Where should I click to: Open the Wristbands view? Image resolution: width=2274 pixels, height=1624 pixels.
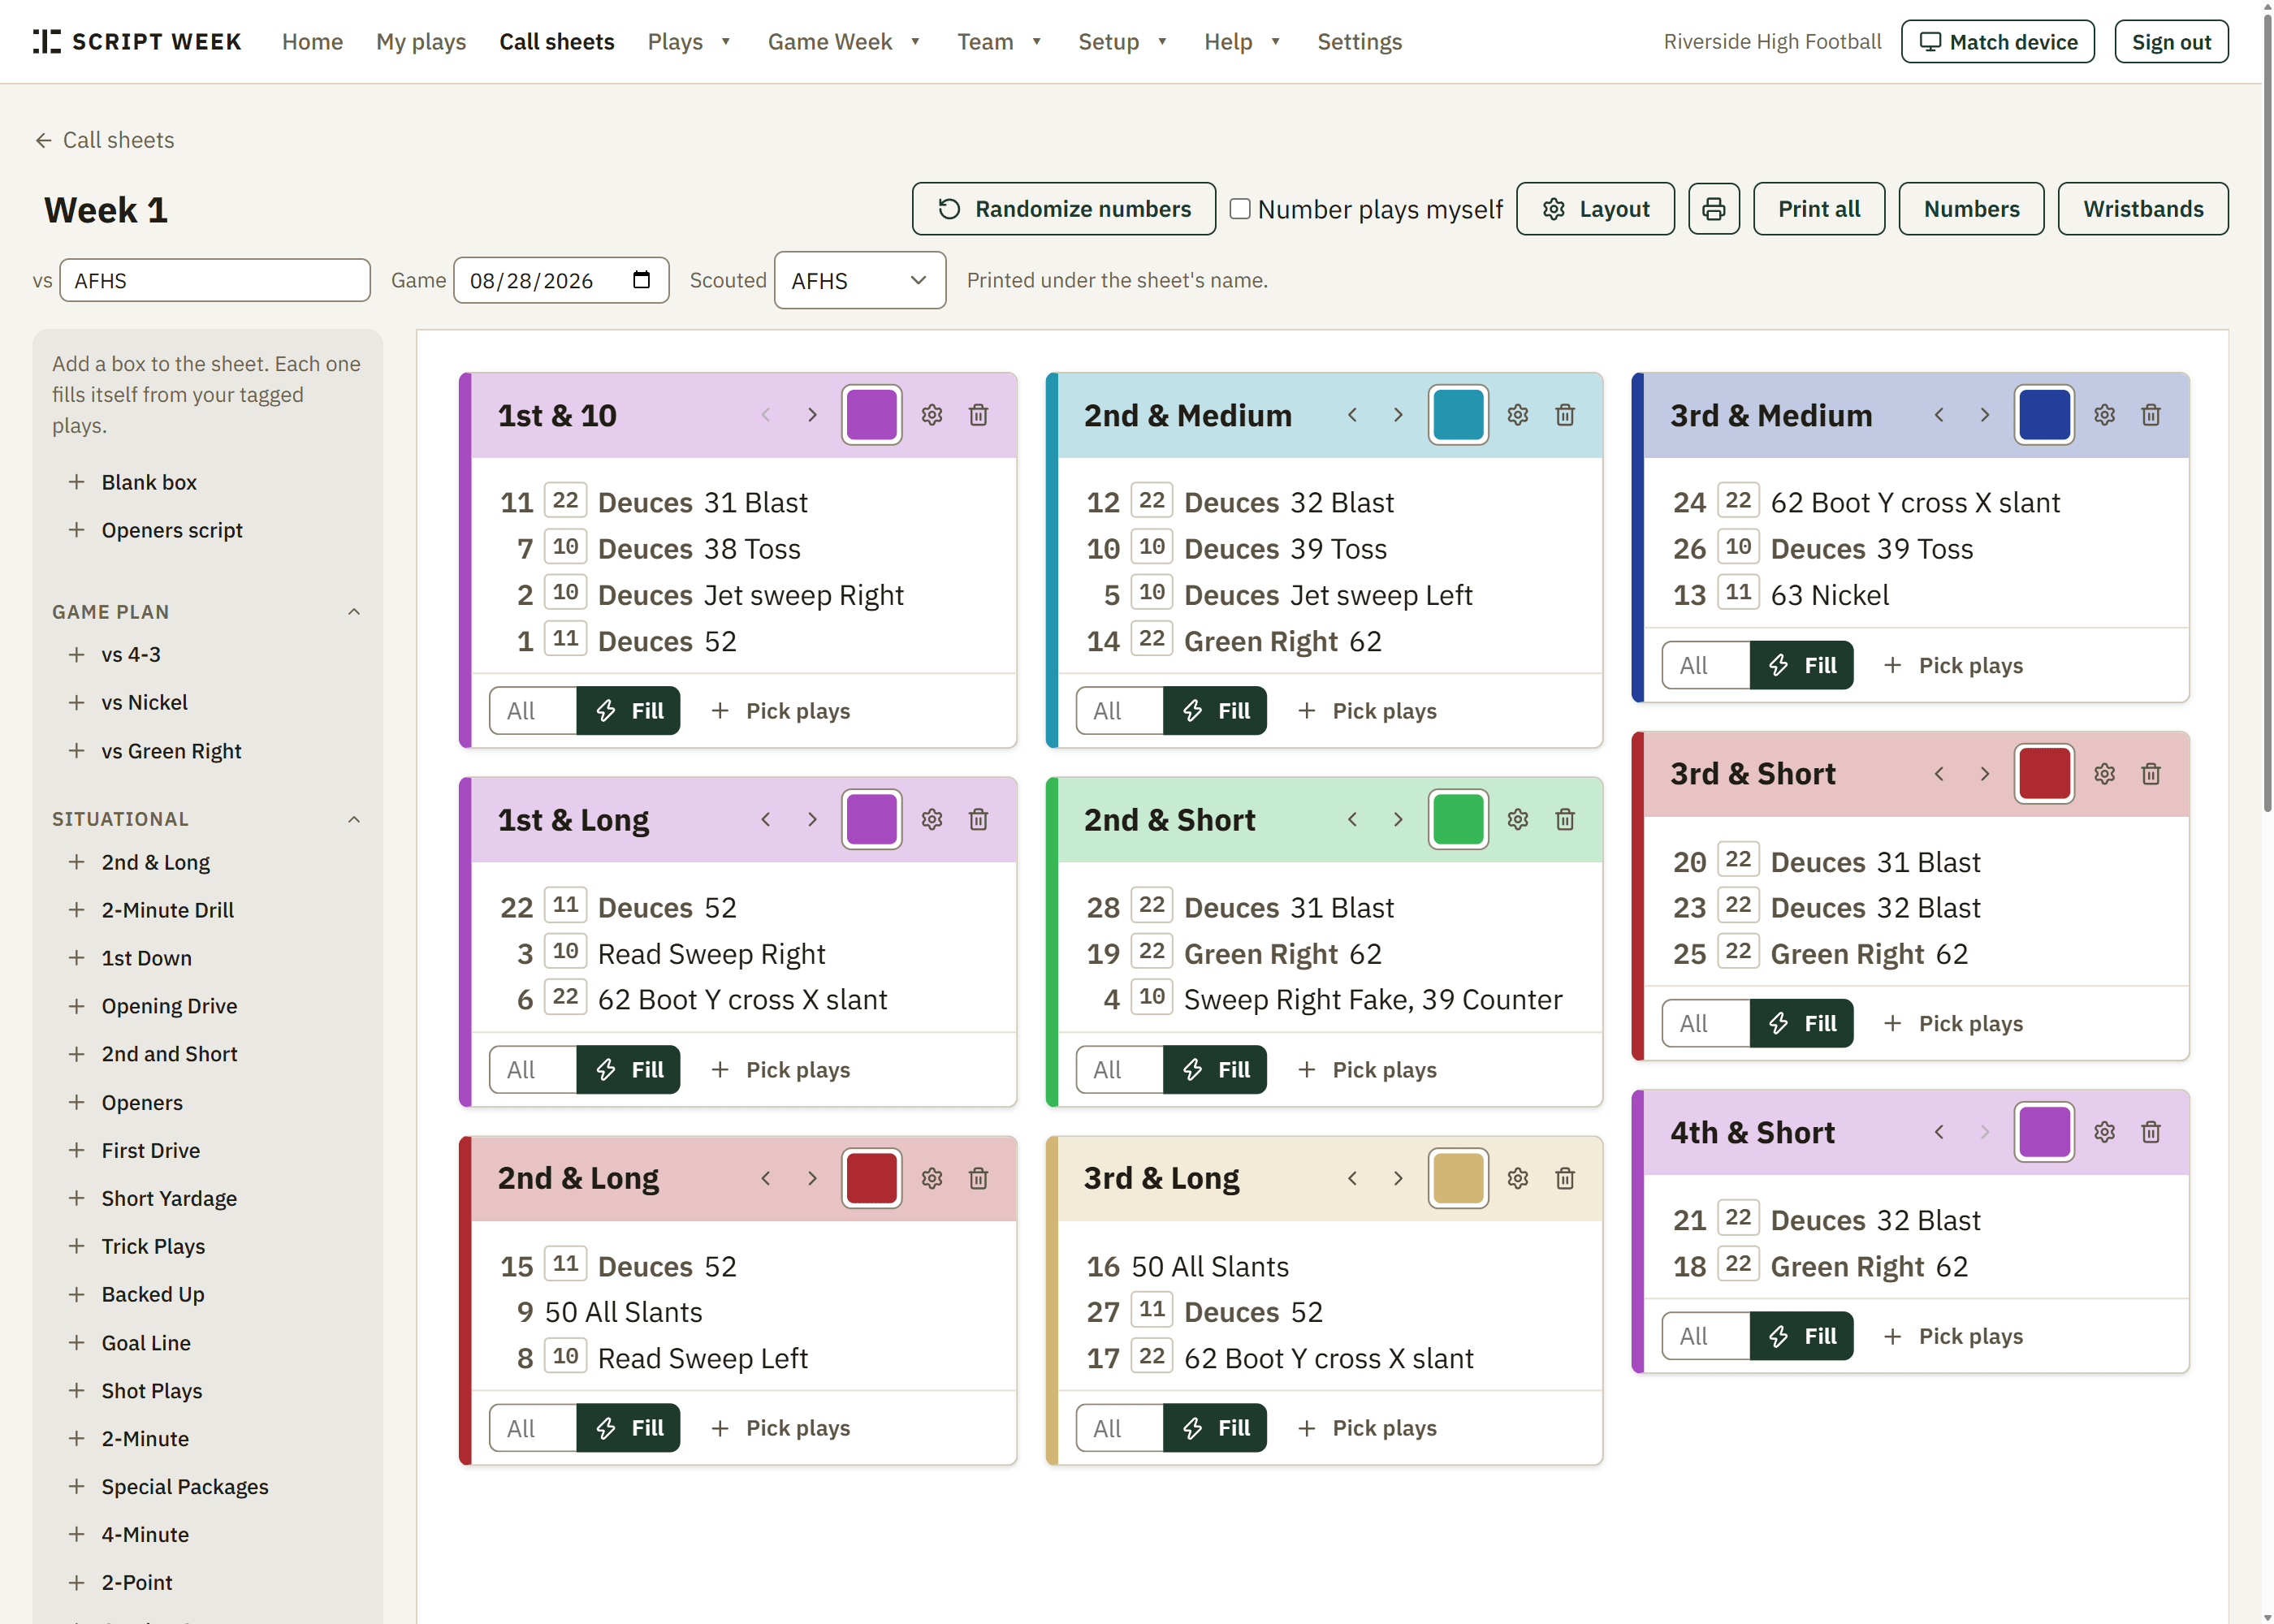coord(2143,209)
